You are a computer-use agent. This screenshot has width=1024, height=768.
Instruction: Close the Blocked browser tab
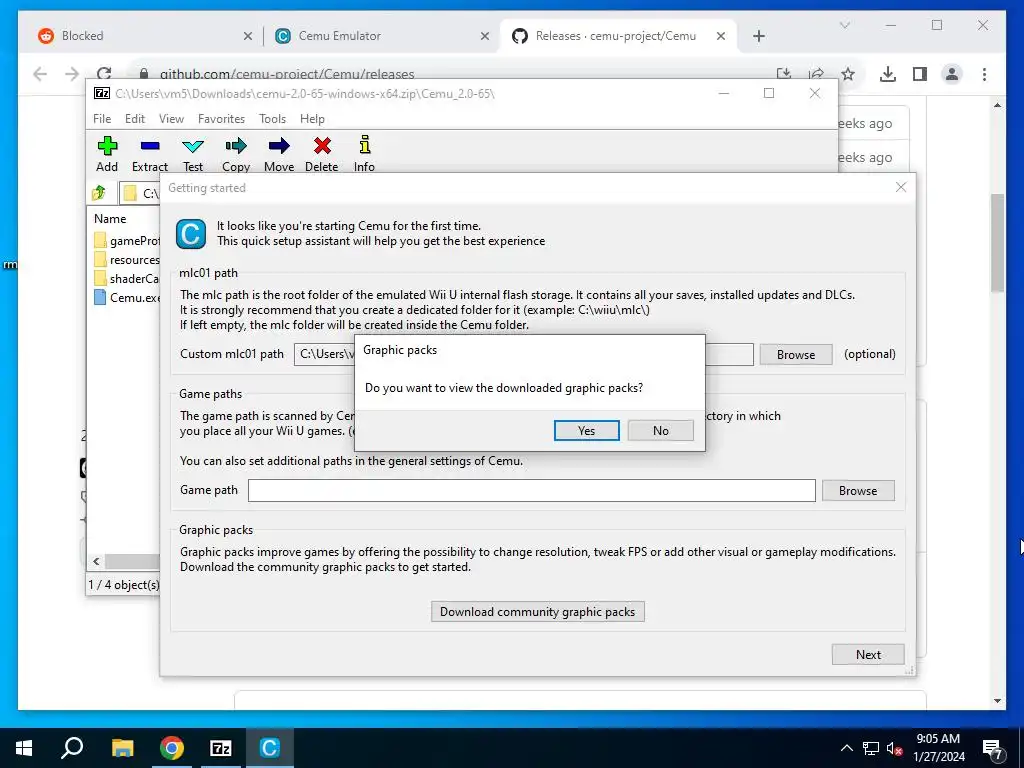[x=248, y=36]
